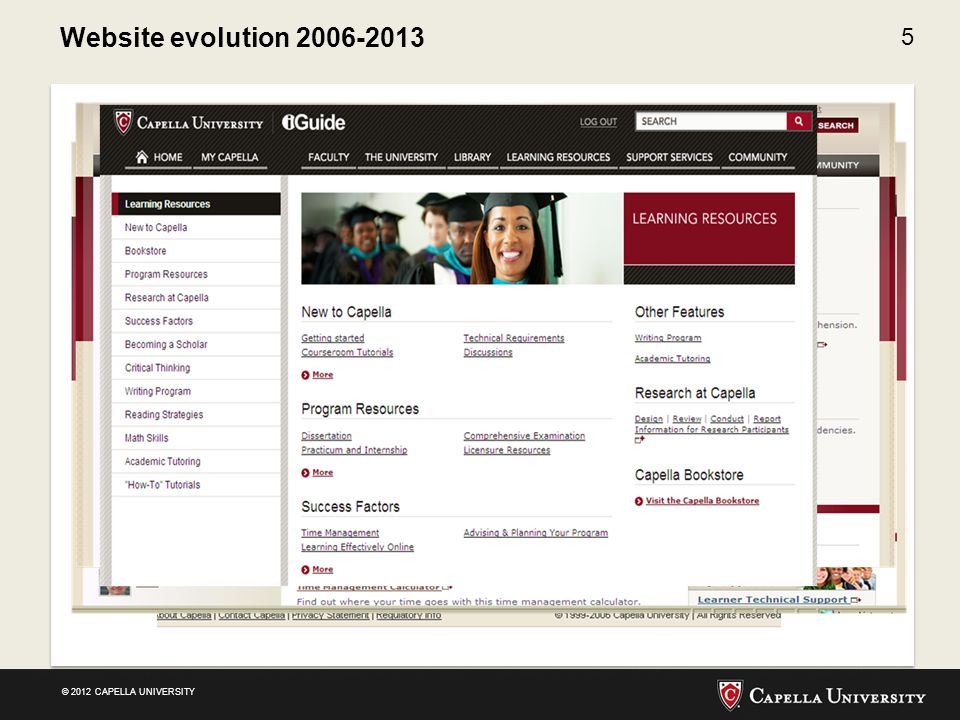
Task: Open the Practicum and Internship link
Action: pyautogui.click(x=354, y=450)
